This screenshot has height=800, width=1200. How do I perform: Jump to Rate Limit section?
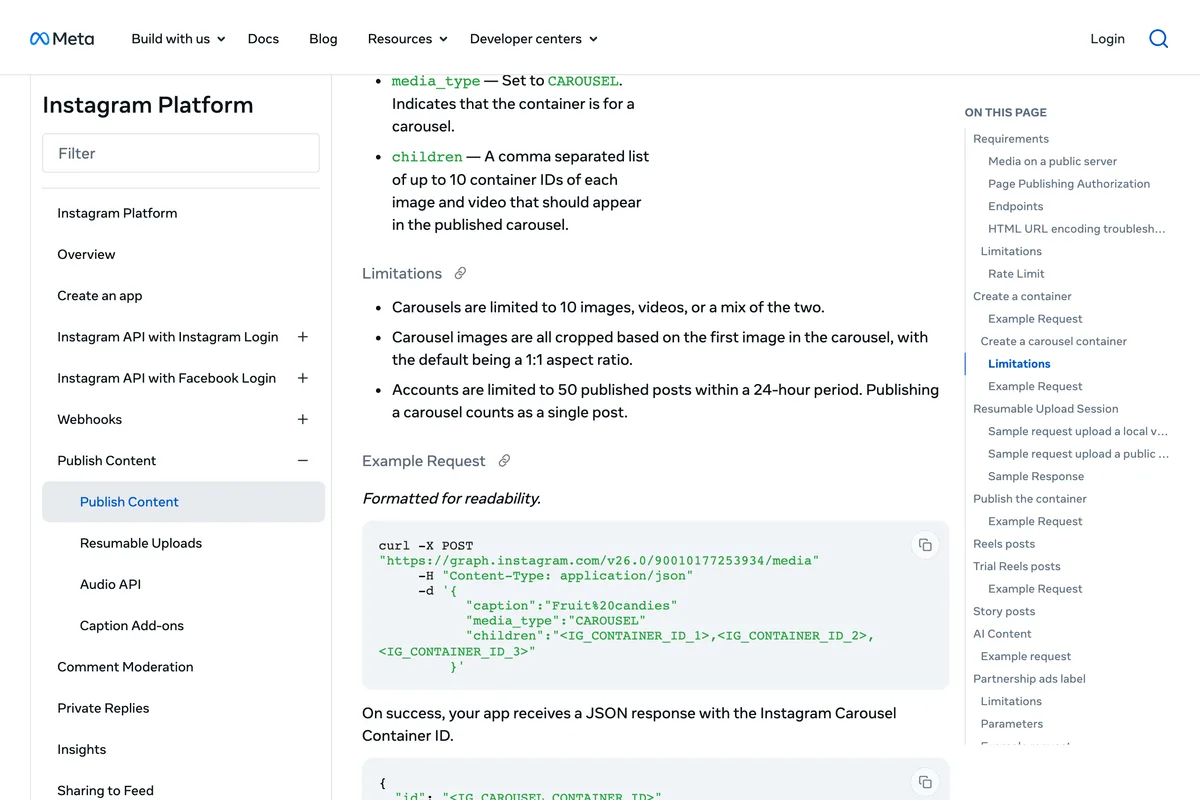[1016, 274]
